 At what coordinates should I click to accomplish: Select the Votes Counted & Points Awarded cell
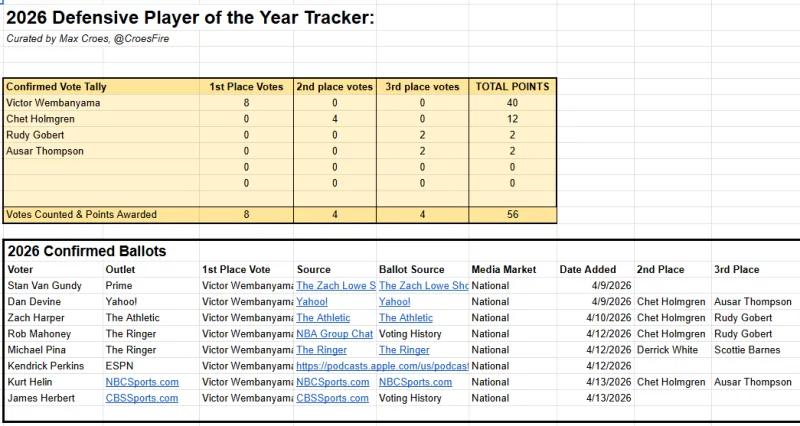80,214
